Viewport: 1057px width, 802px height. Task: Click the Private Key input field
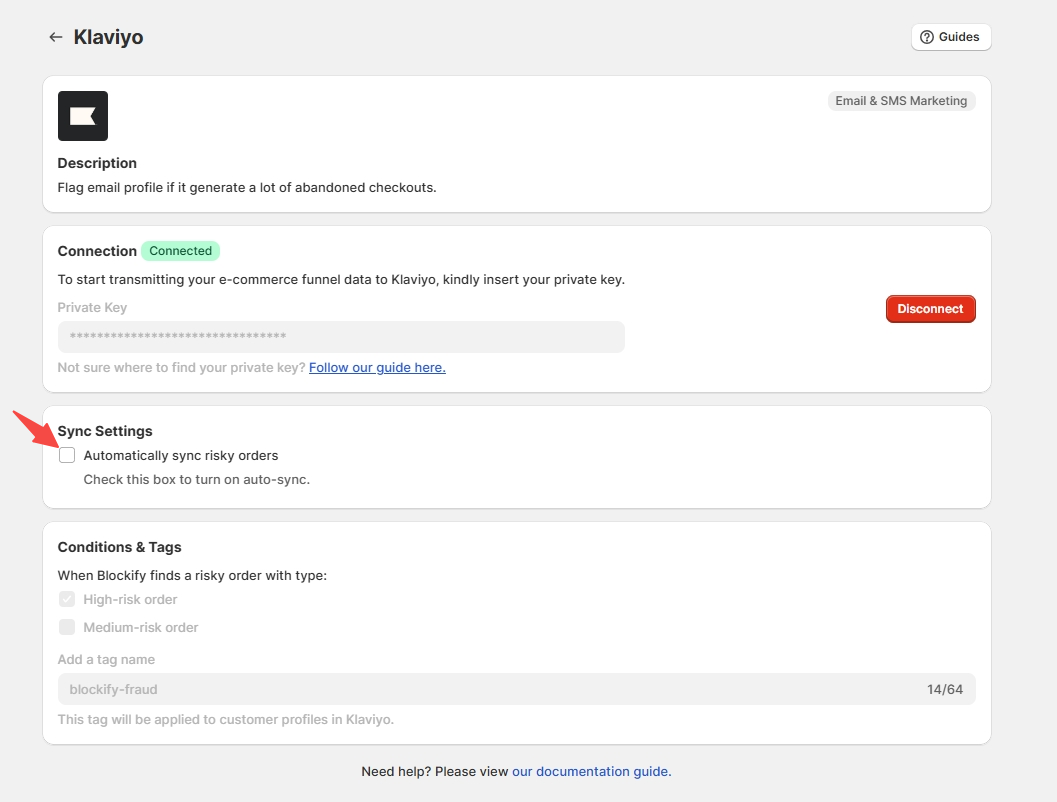(340, 337)
